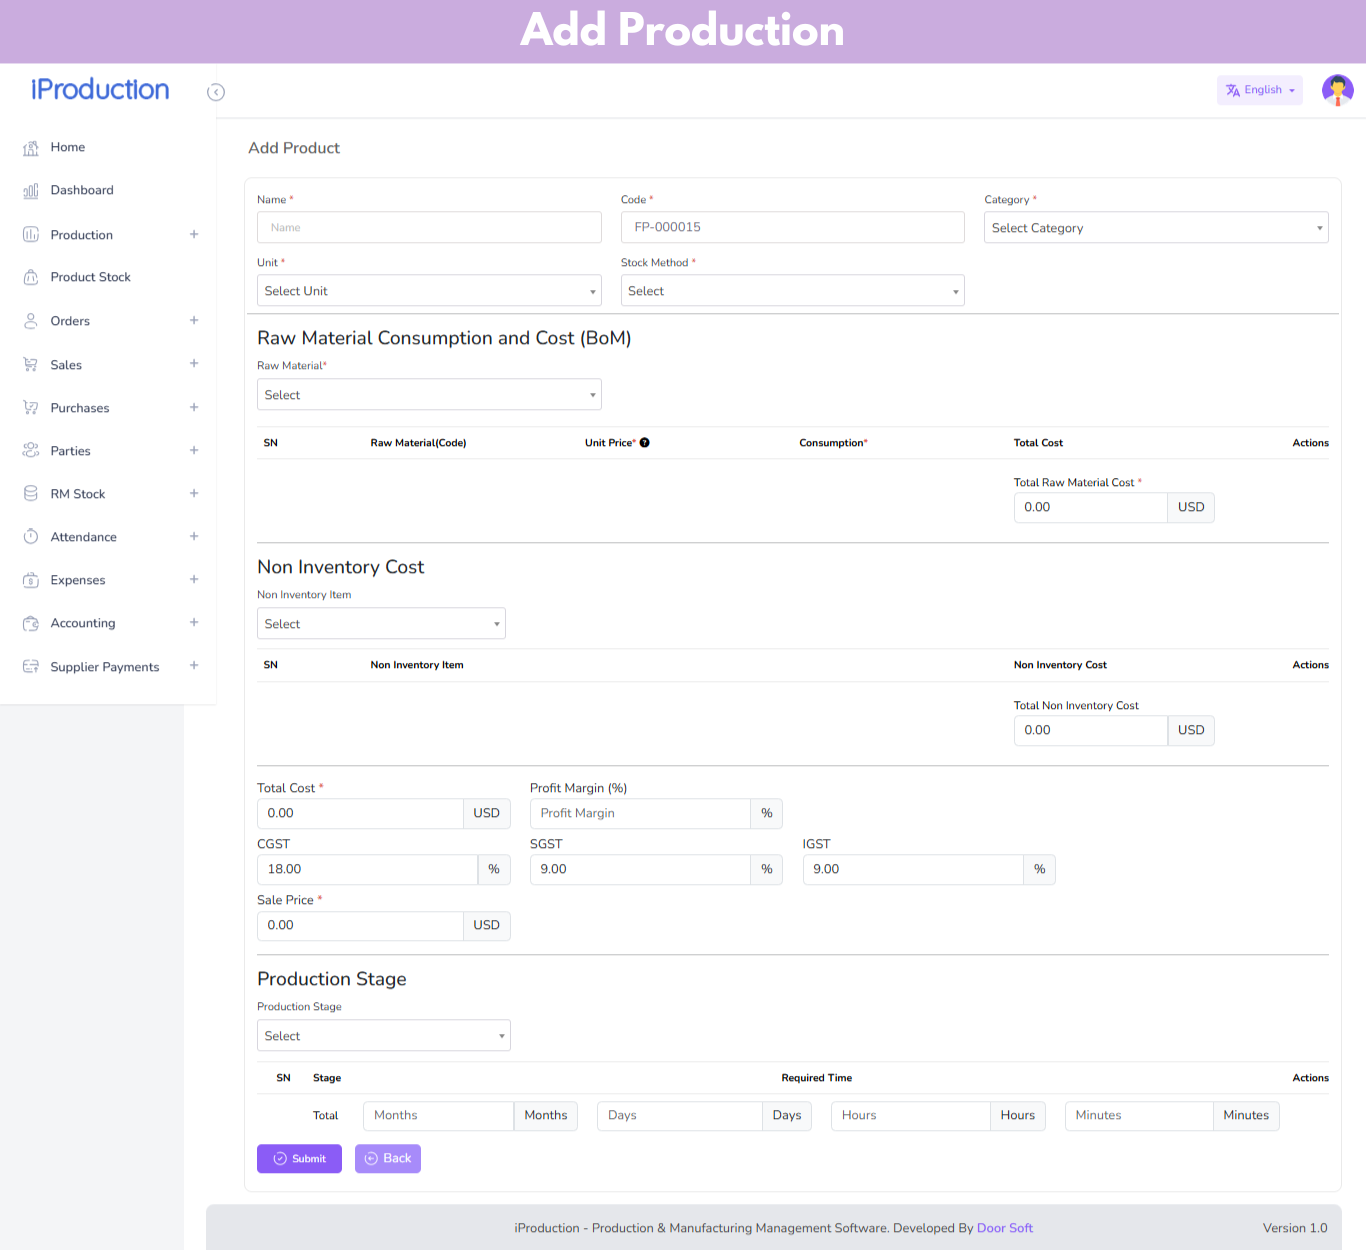Open the Supplier Payments menu item
Viewport: 1366px width, 1250px height.
[x=104, y=667]
